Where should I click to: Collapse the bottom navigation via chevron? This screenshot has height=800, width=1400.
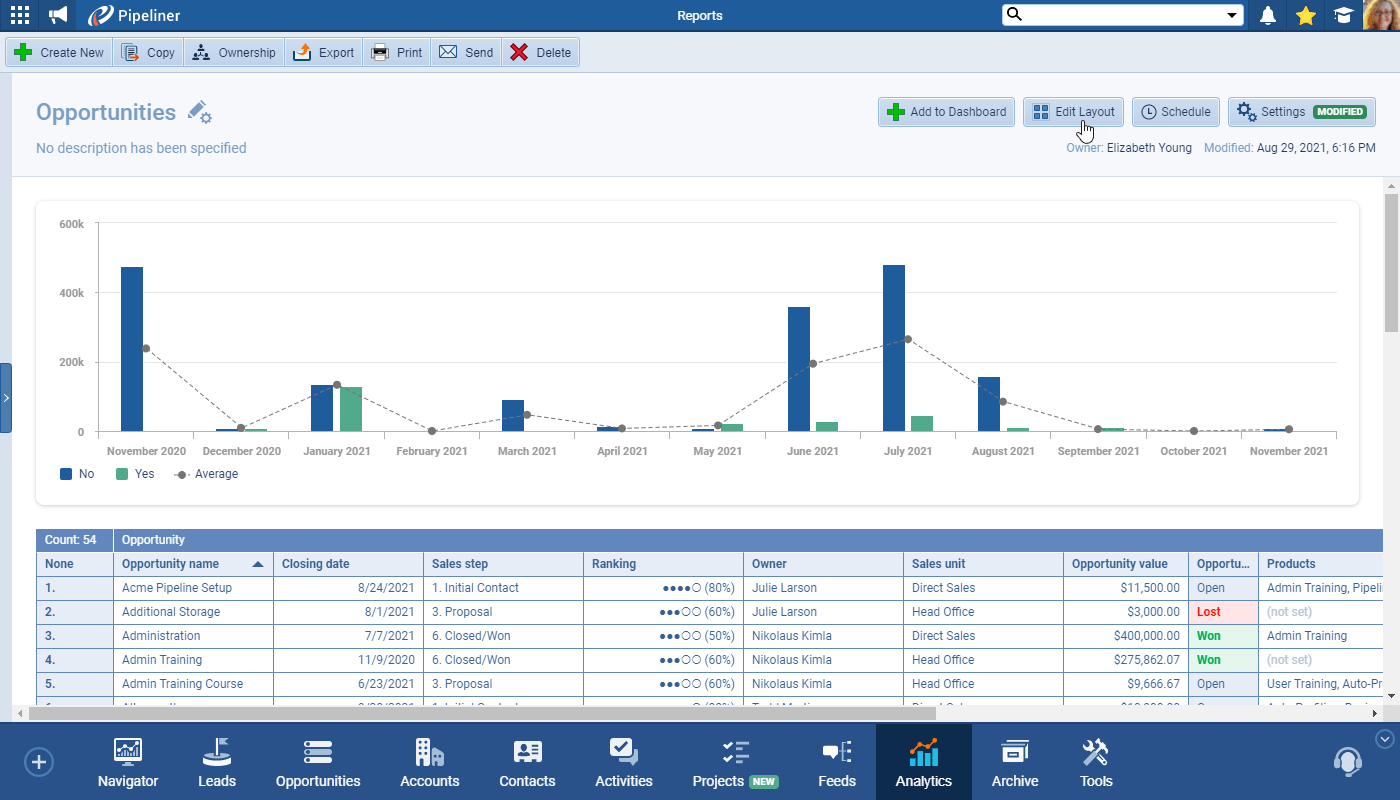point(1384,737)
